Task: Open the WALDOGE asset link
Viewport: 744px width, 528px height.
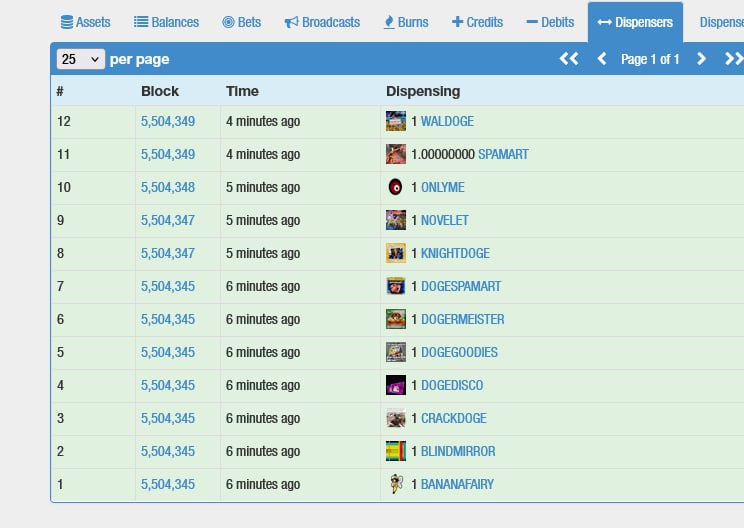Action: click(447, 121)
